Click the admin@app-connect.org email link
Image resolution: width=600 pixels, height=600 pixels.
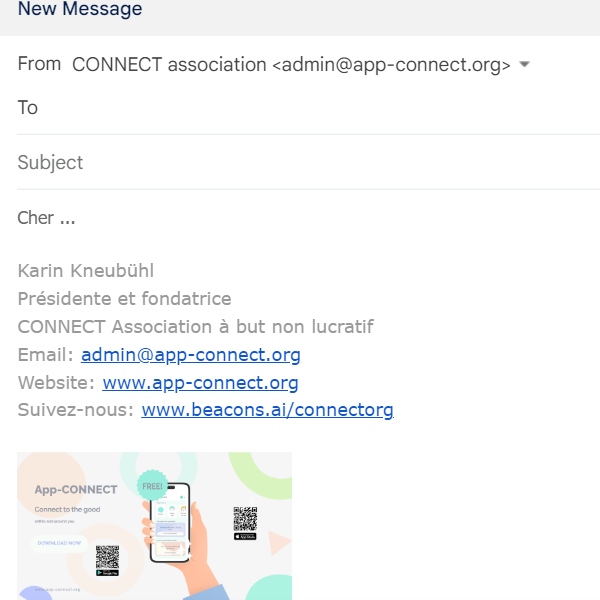tap(191, 355)
